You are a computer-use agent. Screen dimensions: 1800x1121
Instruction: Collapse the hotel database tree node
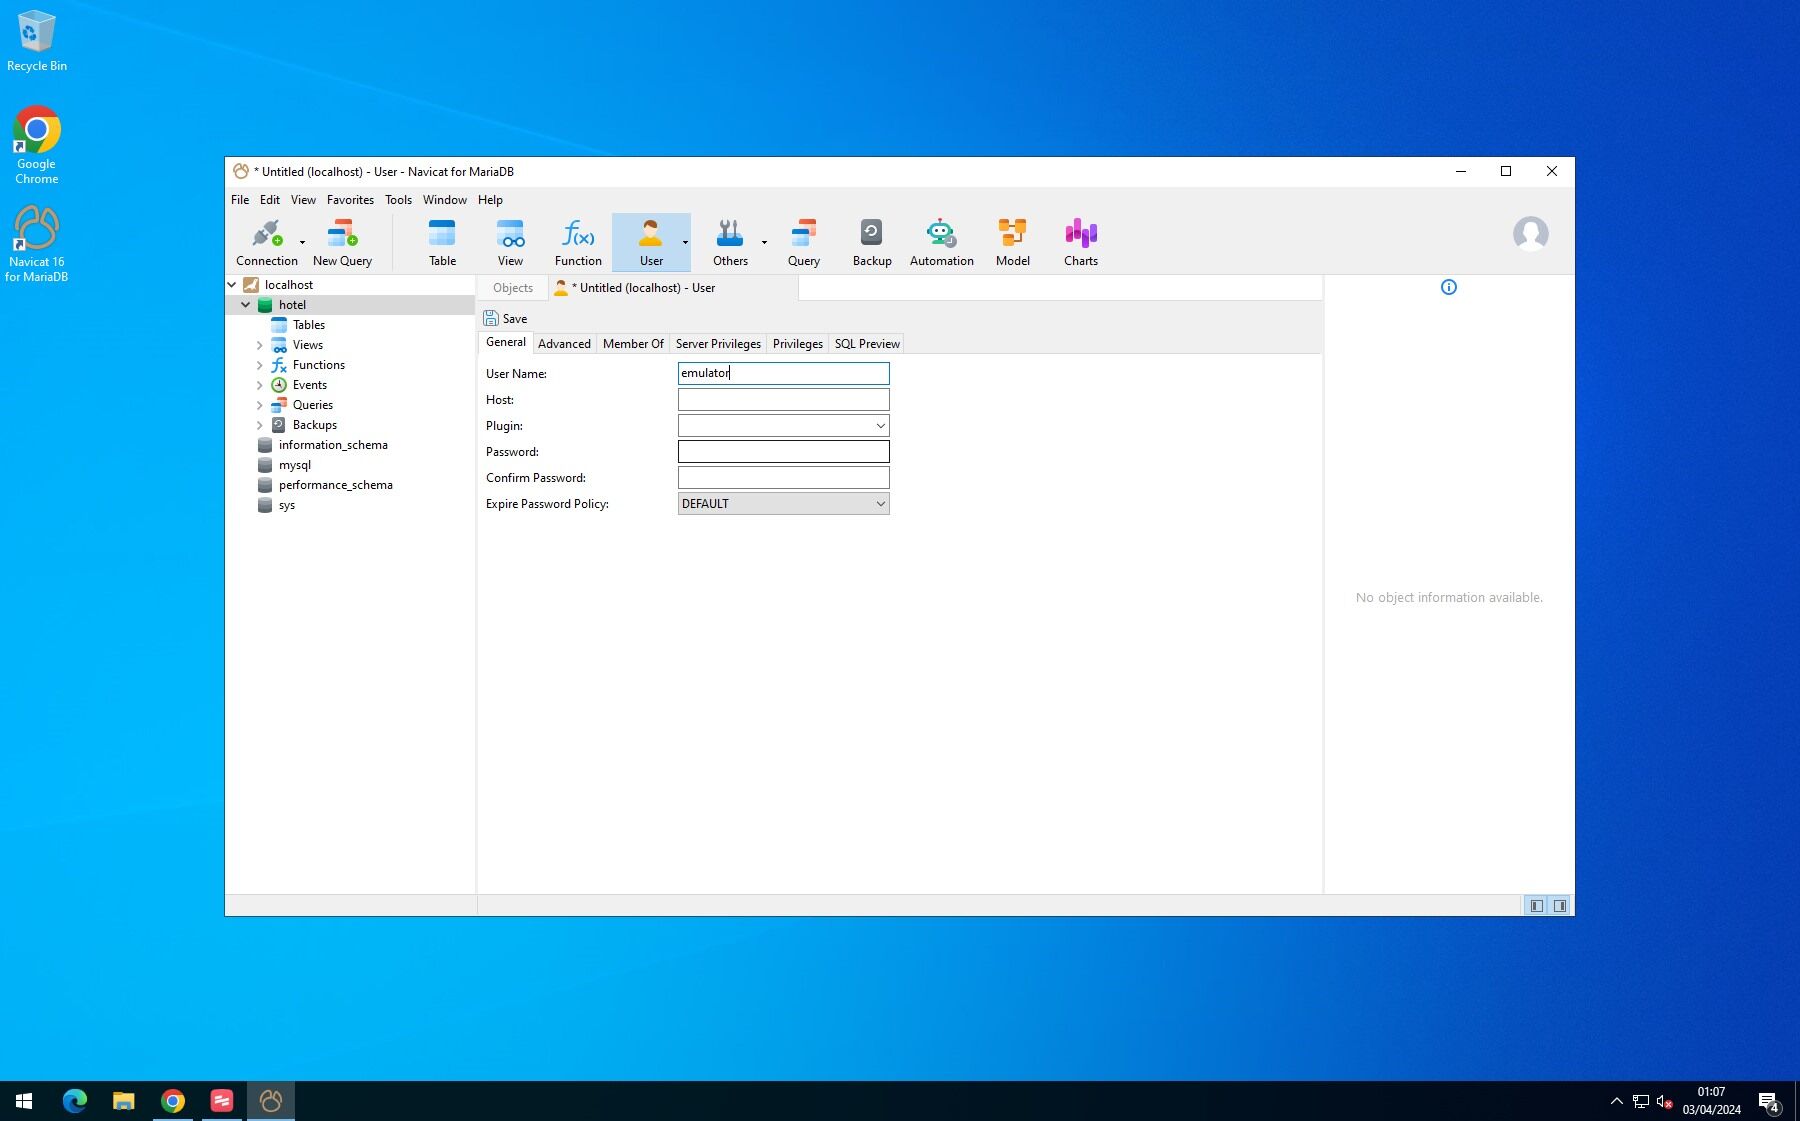coord(246,305)
